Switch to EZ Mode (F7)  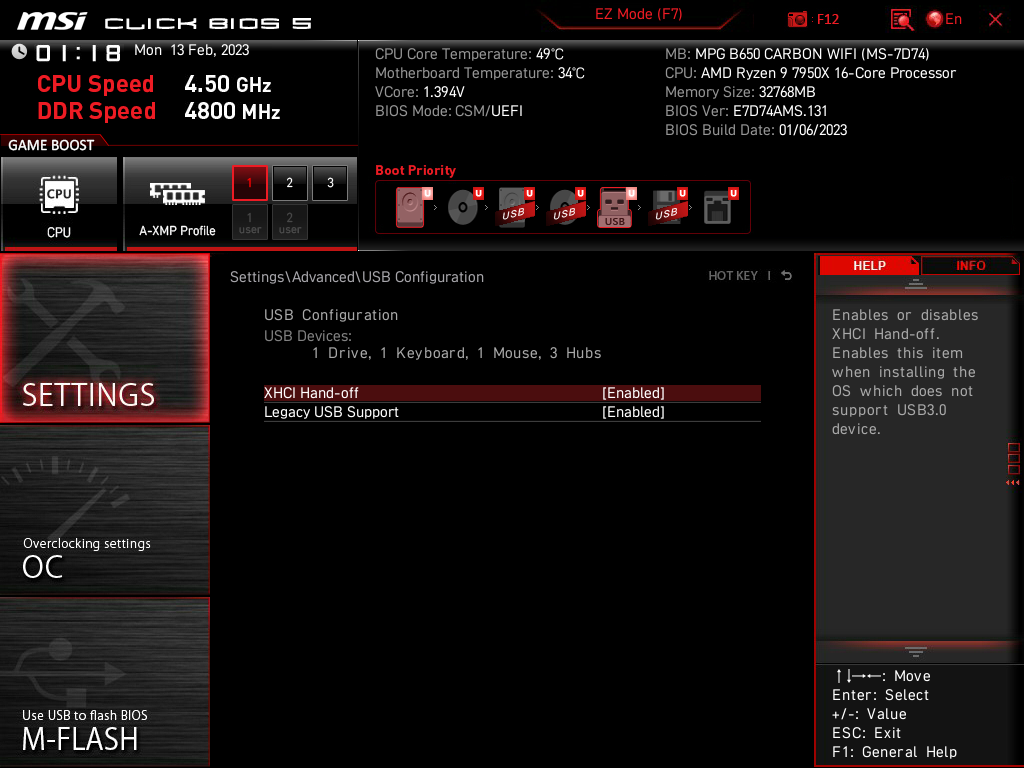click(638, 14)
